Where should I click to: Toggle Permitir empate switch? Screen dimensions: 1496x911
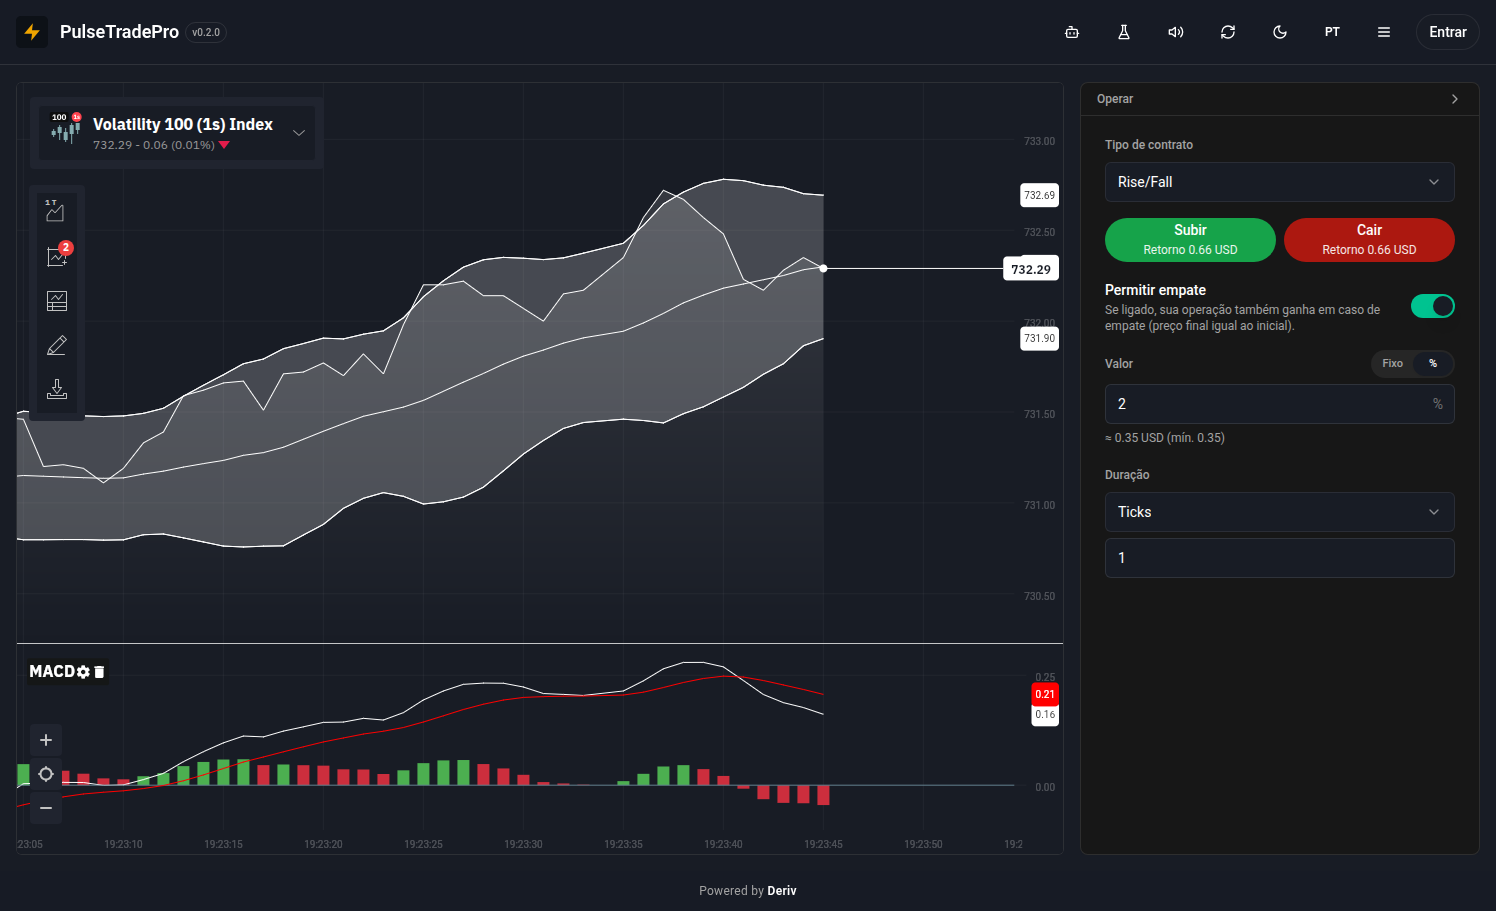point(1432,306)
